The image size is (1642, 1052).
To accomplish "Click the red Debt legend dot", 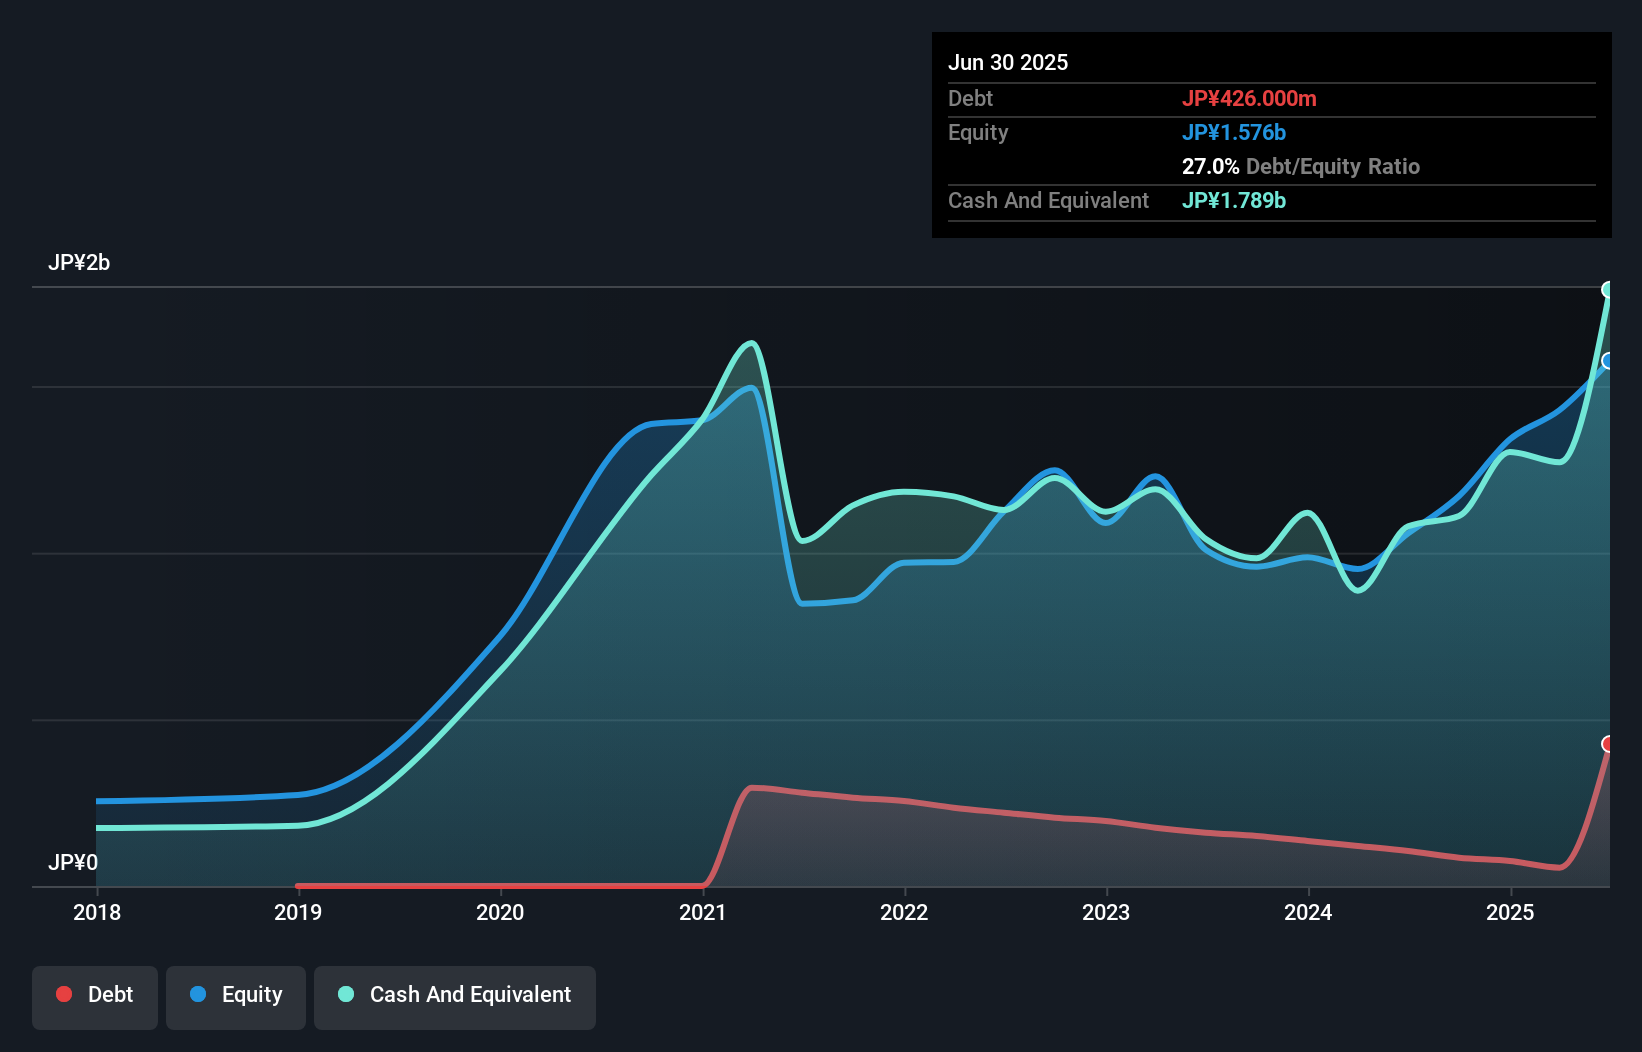I will [64, 994].
